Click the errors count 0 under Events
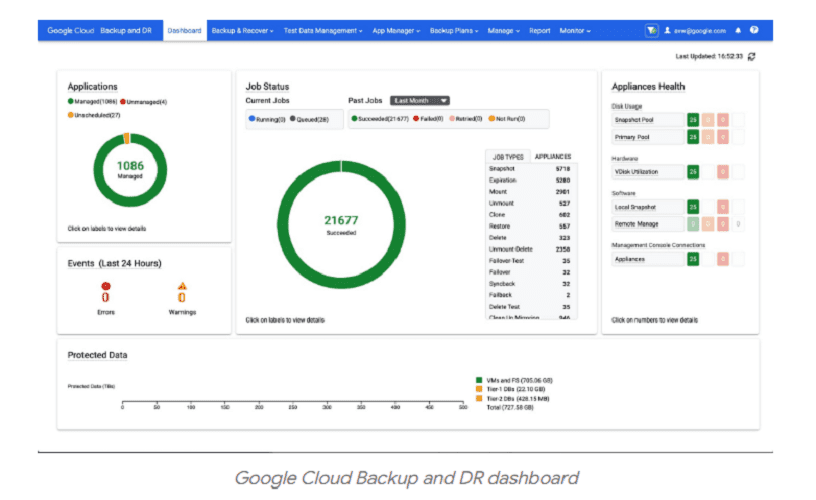816x500 pixels. pos(106,298)
